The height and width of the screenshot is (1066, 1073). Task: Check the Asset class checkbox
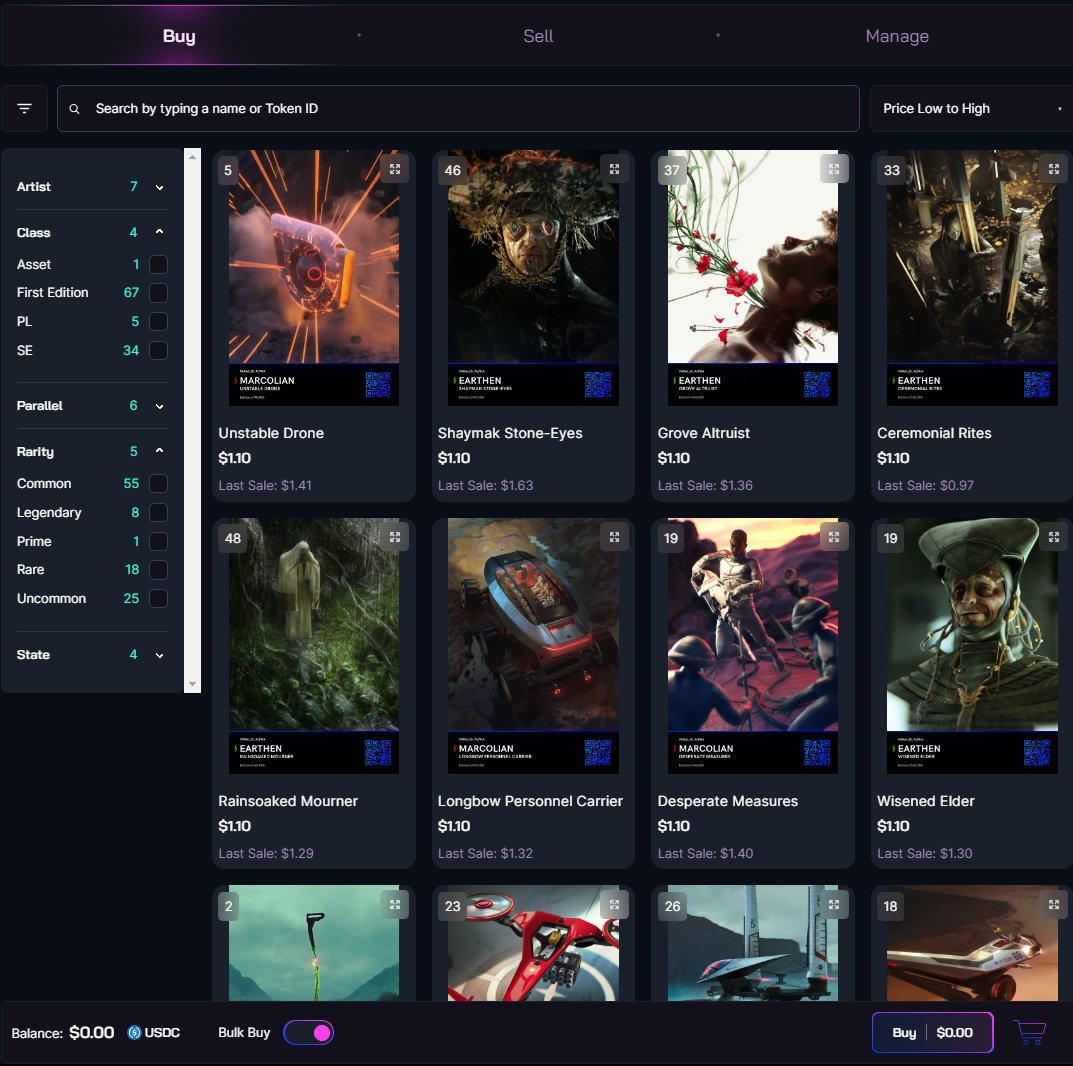[158, 264]
